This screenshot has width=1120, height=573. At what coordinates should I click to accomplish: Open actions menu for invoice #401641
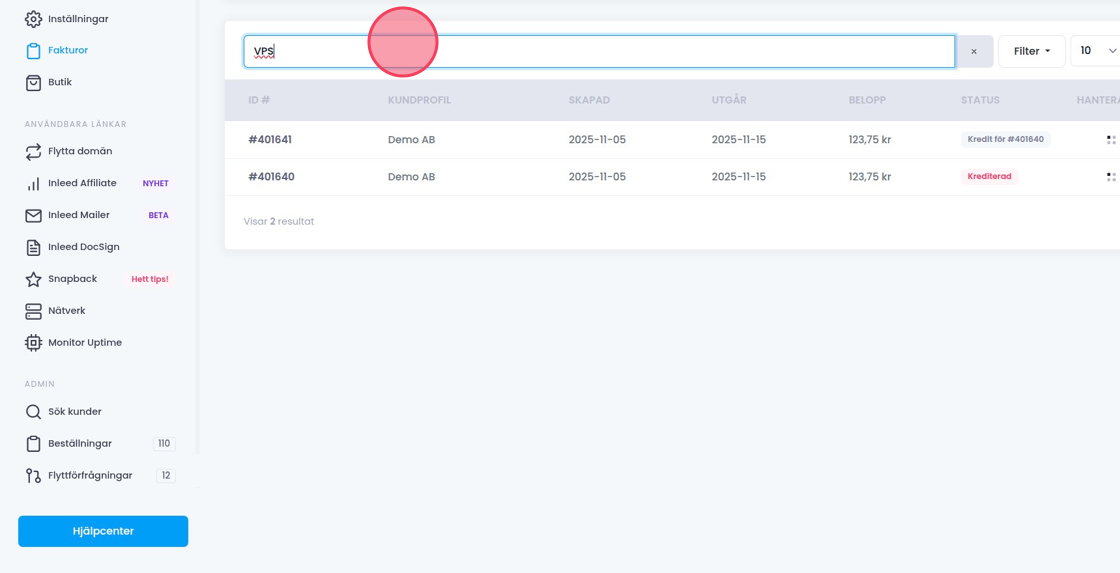[x=1110, y=140]
